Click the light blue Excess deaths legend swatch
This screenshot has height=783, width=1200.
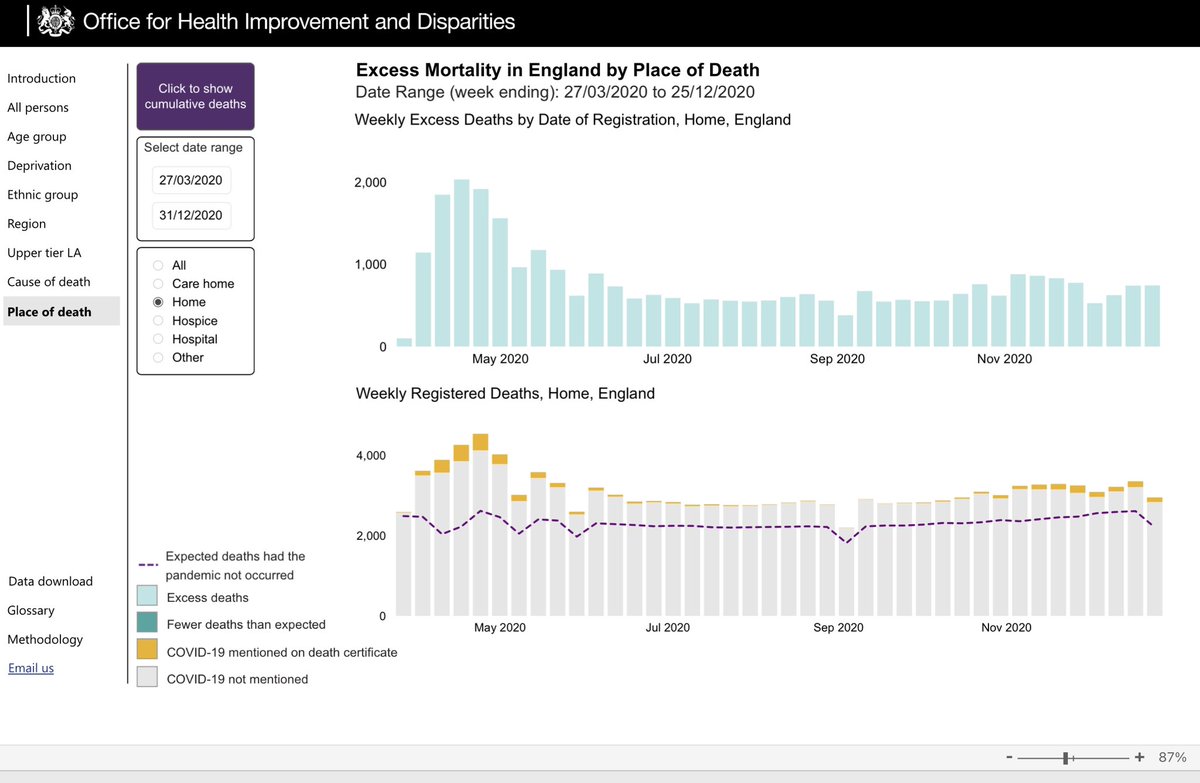[x=147, y=597]
